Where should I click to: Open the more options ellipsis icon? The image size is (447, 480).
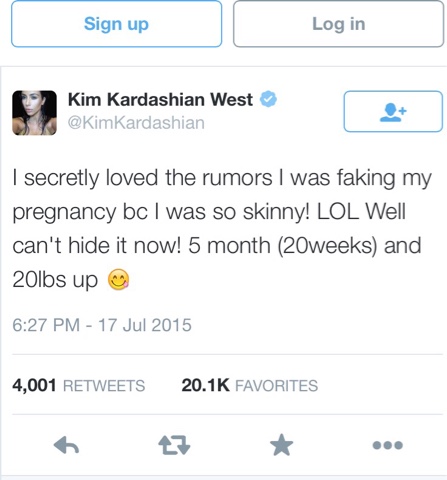click(x=388, y=445)
